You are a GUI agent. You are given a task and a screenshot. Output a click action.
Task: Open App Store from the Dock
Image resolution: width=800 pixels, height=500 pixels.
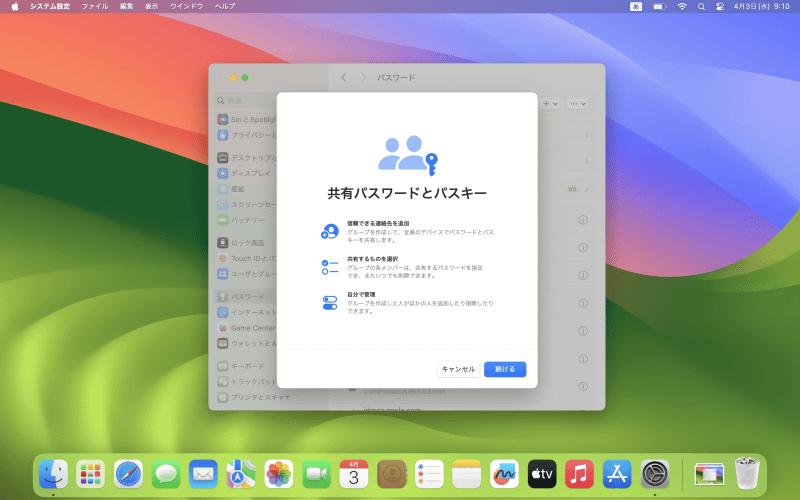click(617, 474)
